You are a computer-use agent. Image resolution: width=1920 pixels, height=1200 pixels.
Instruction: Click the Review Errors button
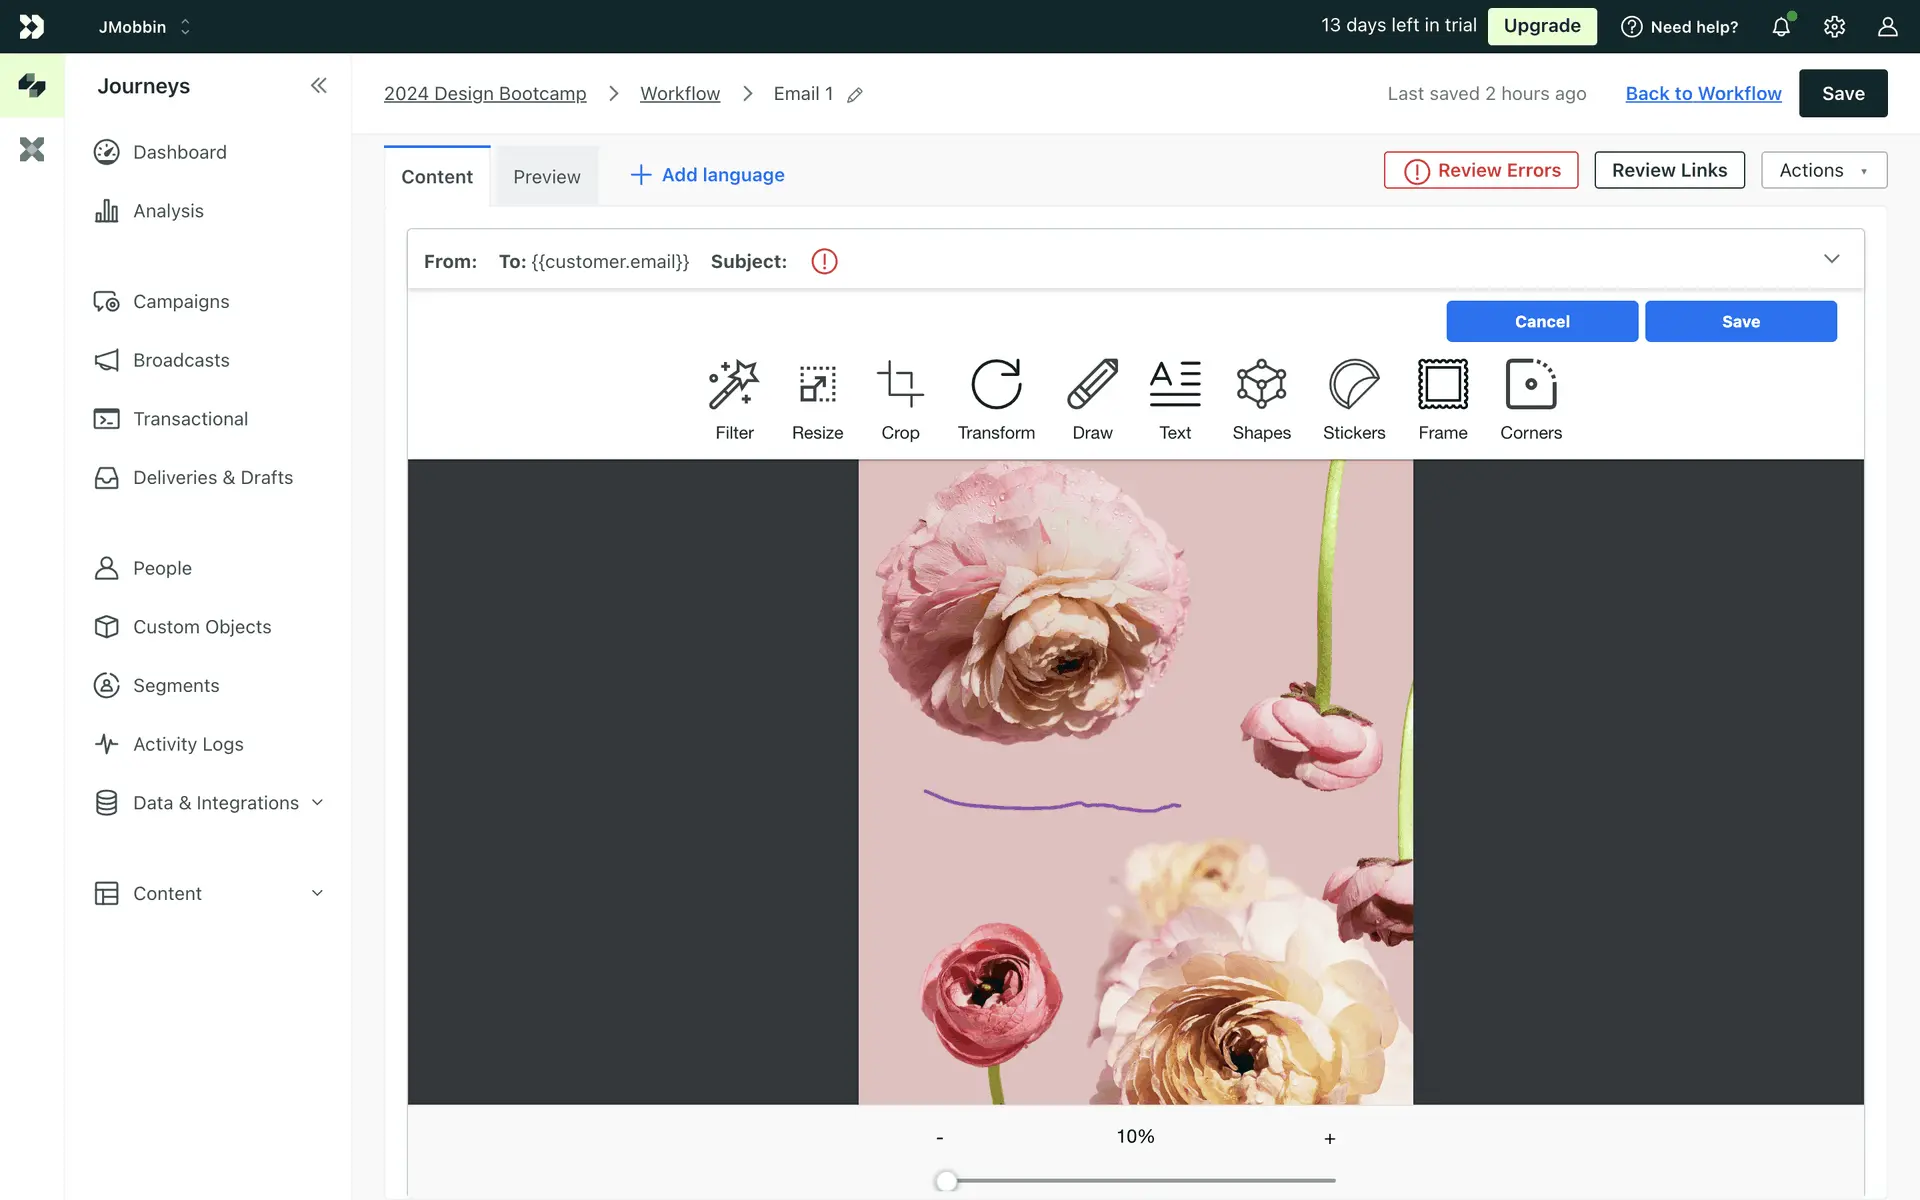1481,170
